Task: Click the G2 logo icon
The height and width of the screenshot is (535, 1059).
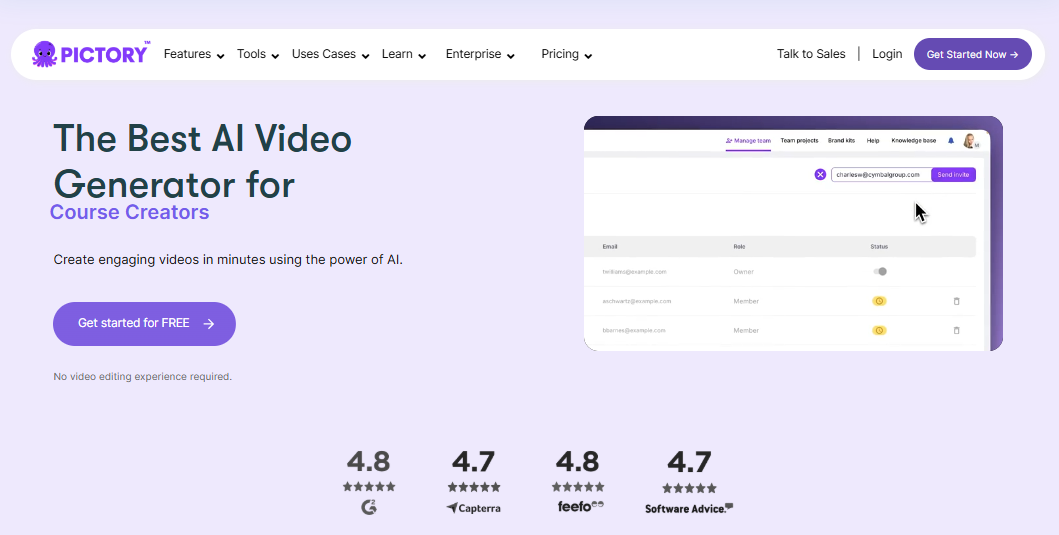Action: [x=369, y=507]
